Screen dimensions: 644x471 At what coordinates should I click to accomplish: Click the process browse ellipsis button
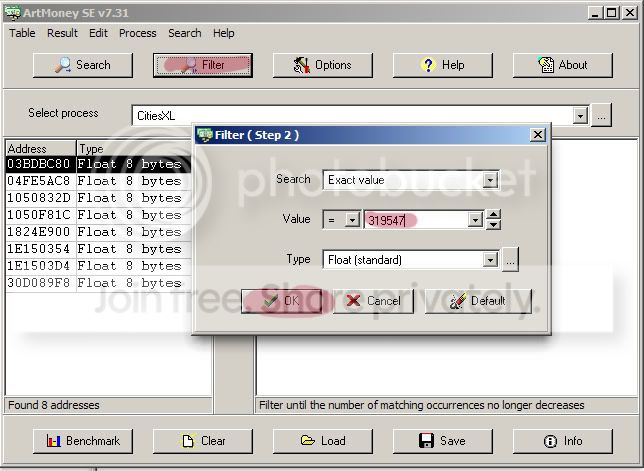(x=601, y=115)
